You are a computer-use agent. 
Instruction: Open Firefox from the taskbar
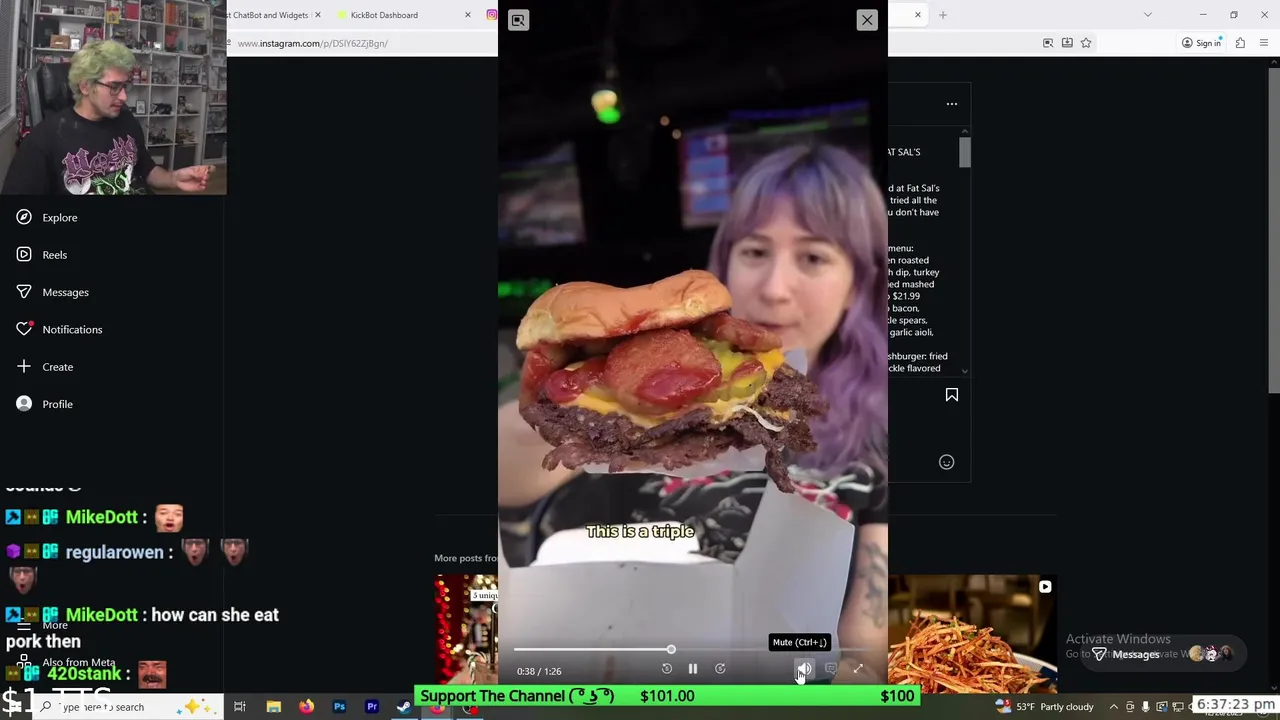tap(306, 707)
